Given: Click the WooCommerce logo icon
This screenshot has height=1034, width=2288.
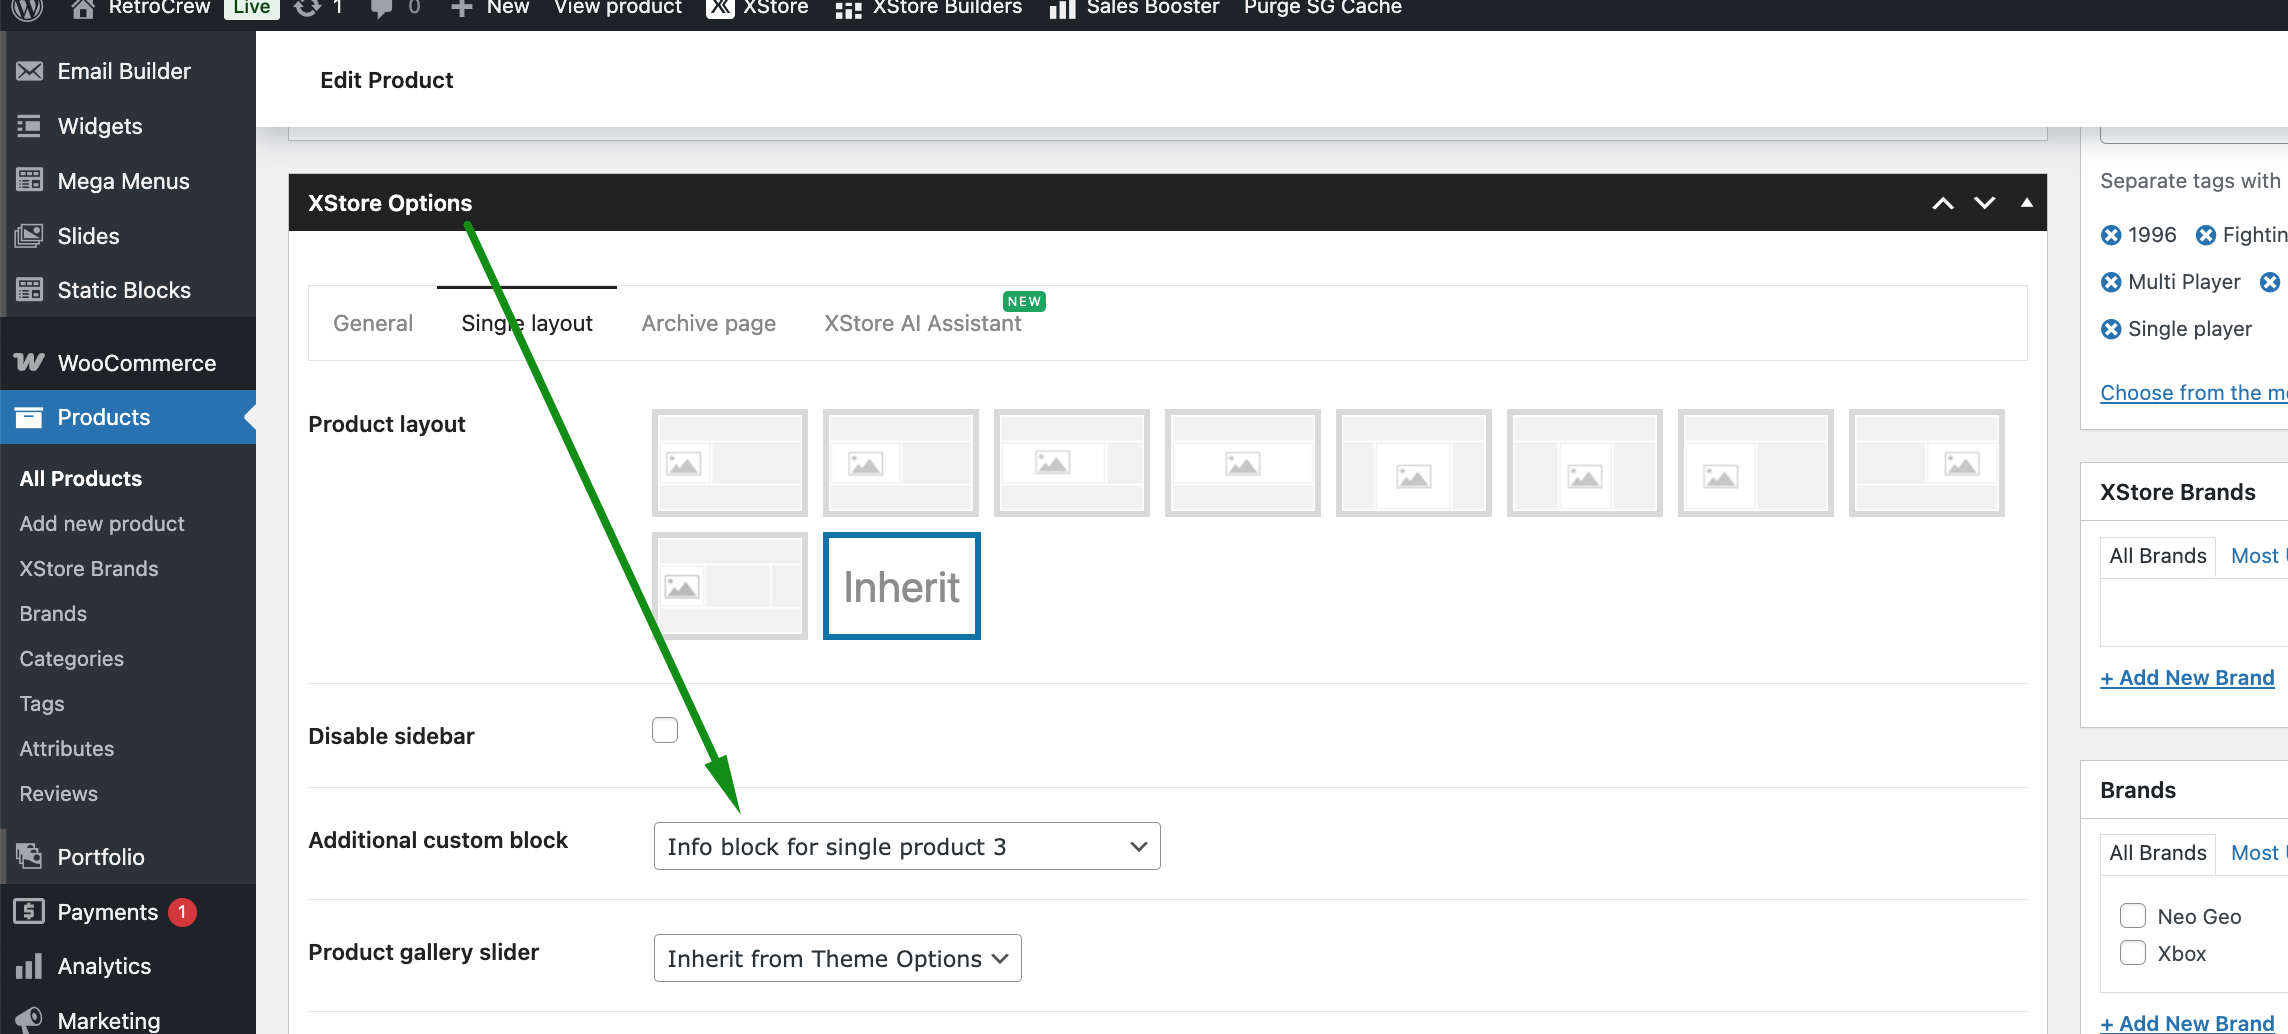Looking at the screenshot, I should coord(29,362).
